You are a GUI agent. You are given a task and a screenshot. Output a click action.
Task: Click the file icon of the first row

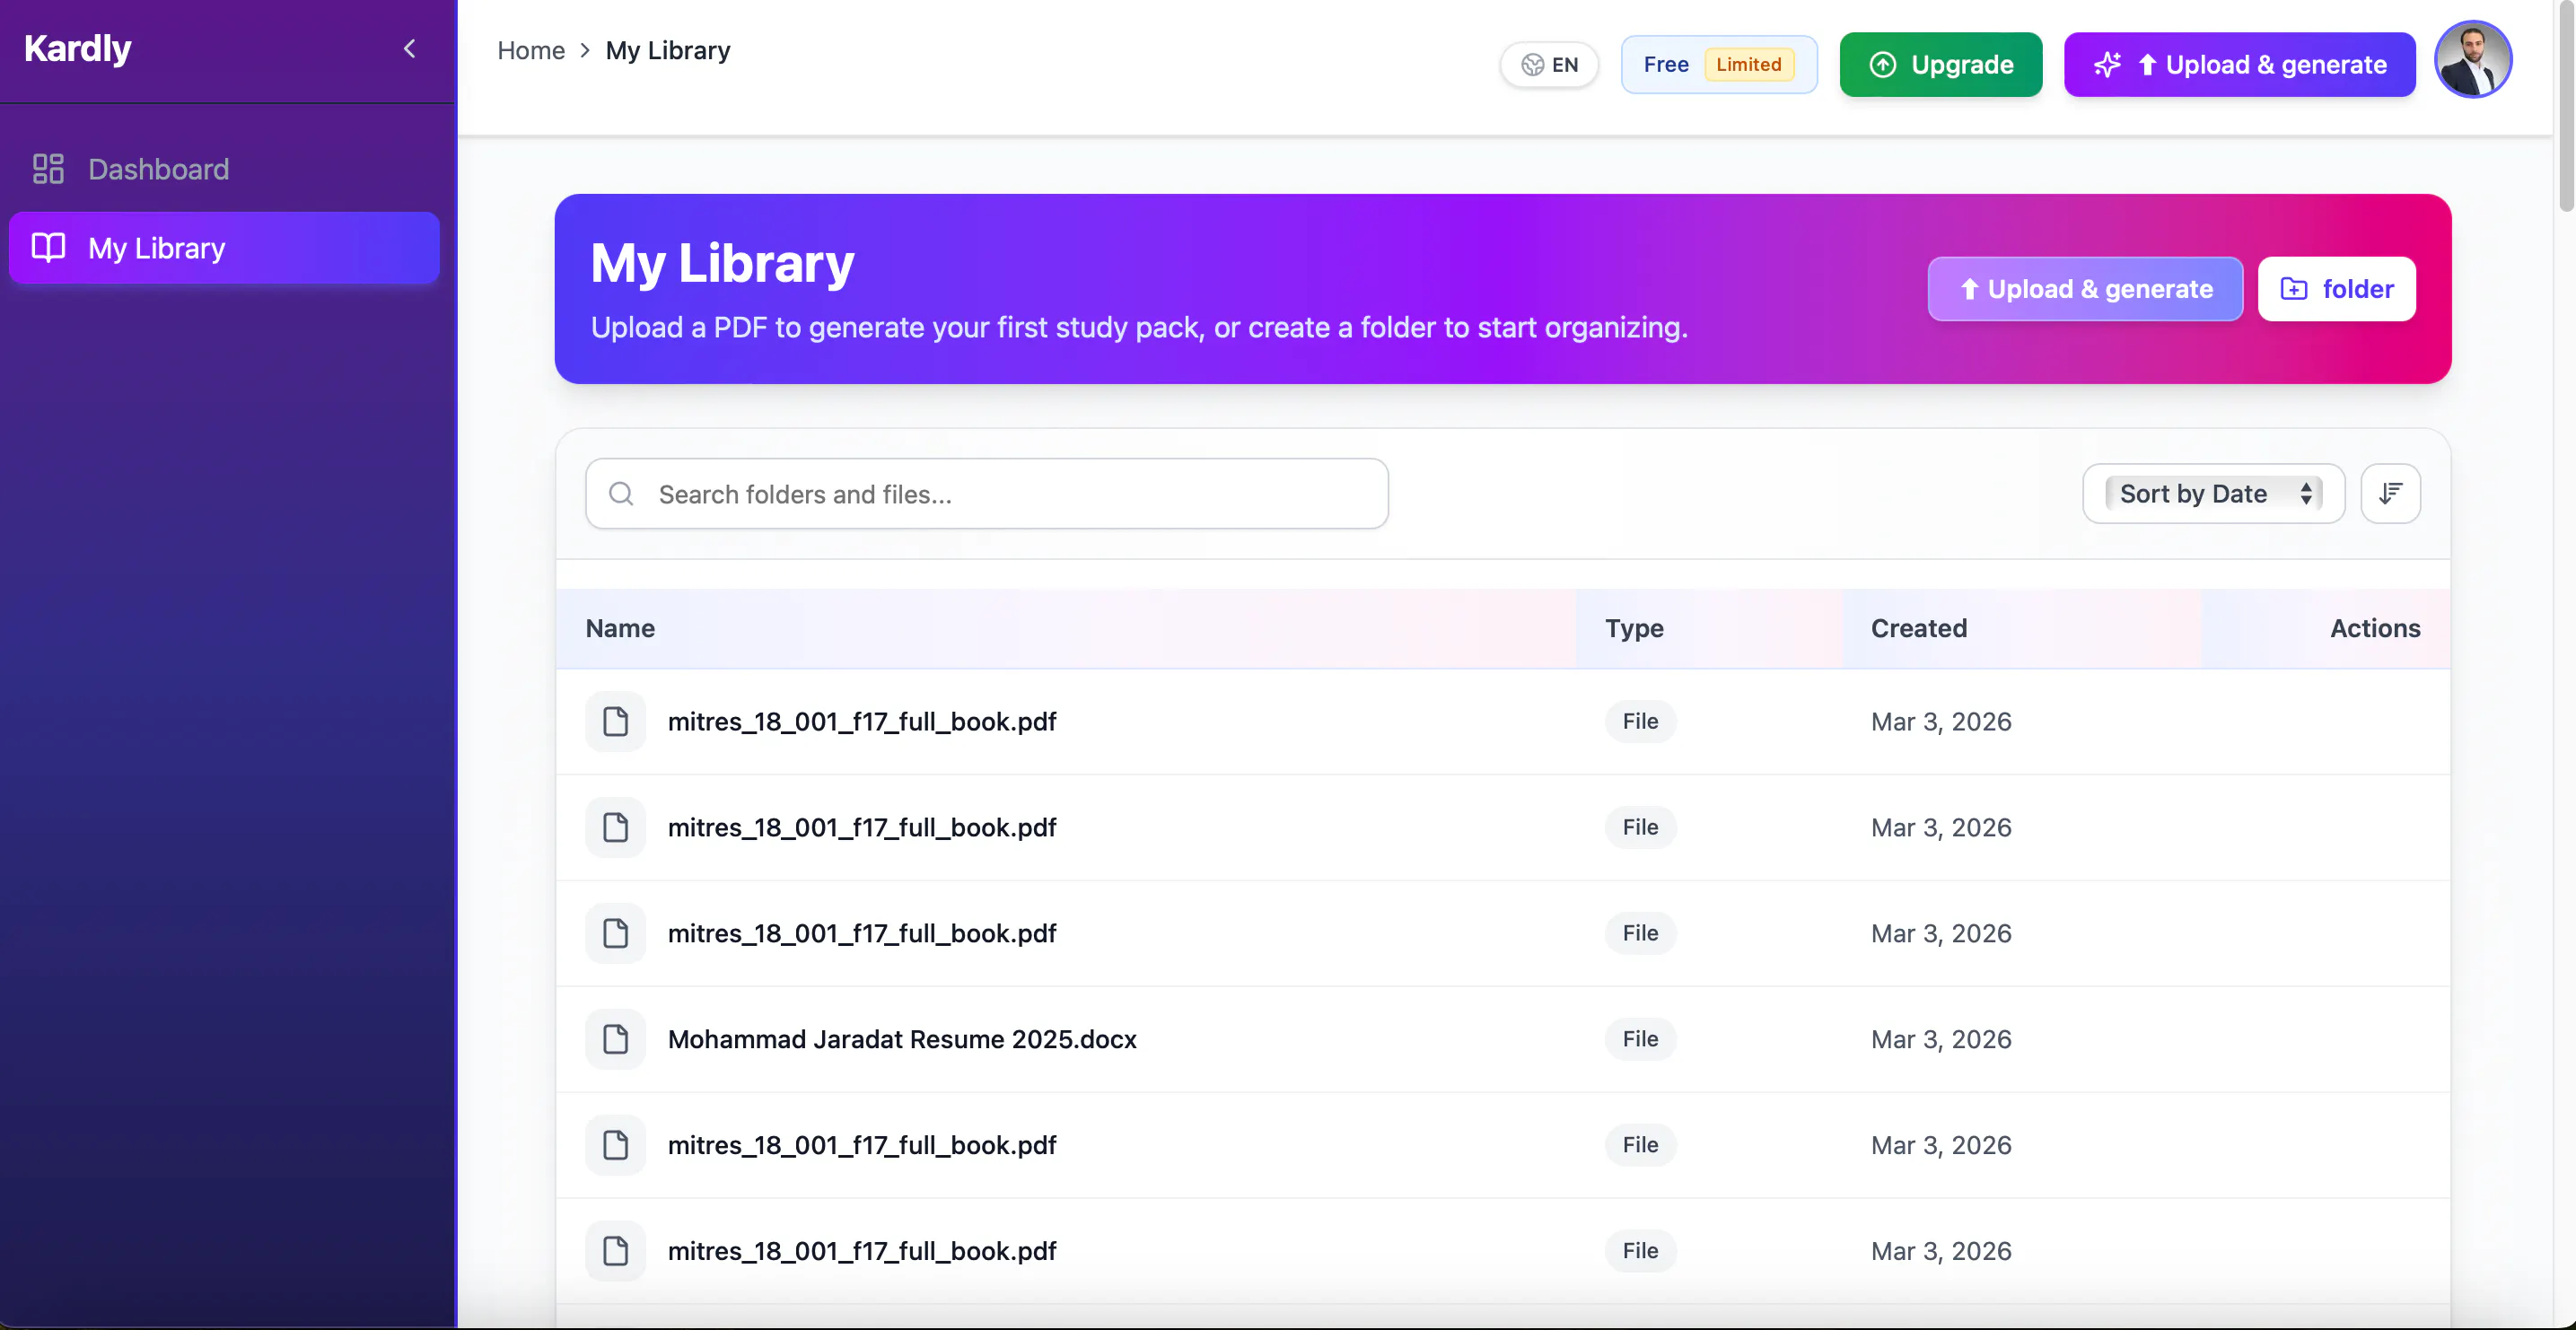click(x=616, y=721)
